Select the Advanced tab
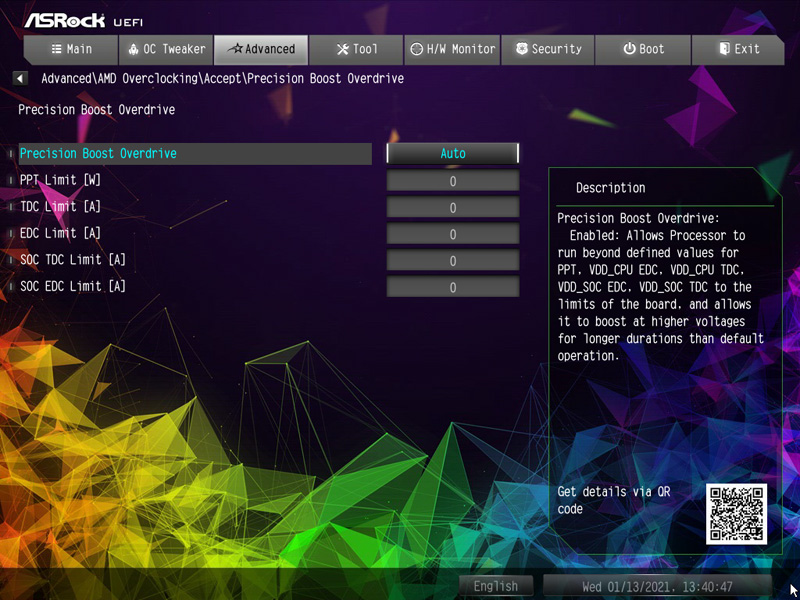Image resolution: width=800 pixels, height=600 pixels. coord(261,49)
